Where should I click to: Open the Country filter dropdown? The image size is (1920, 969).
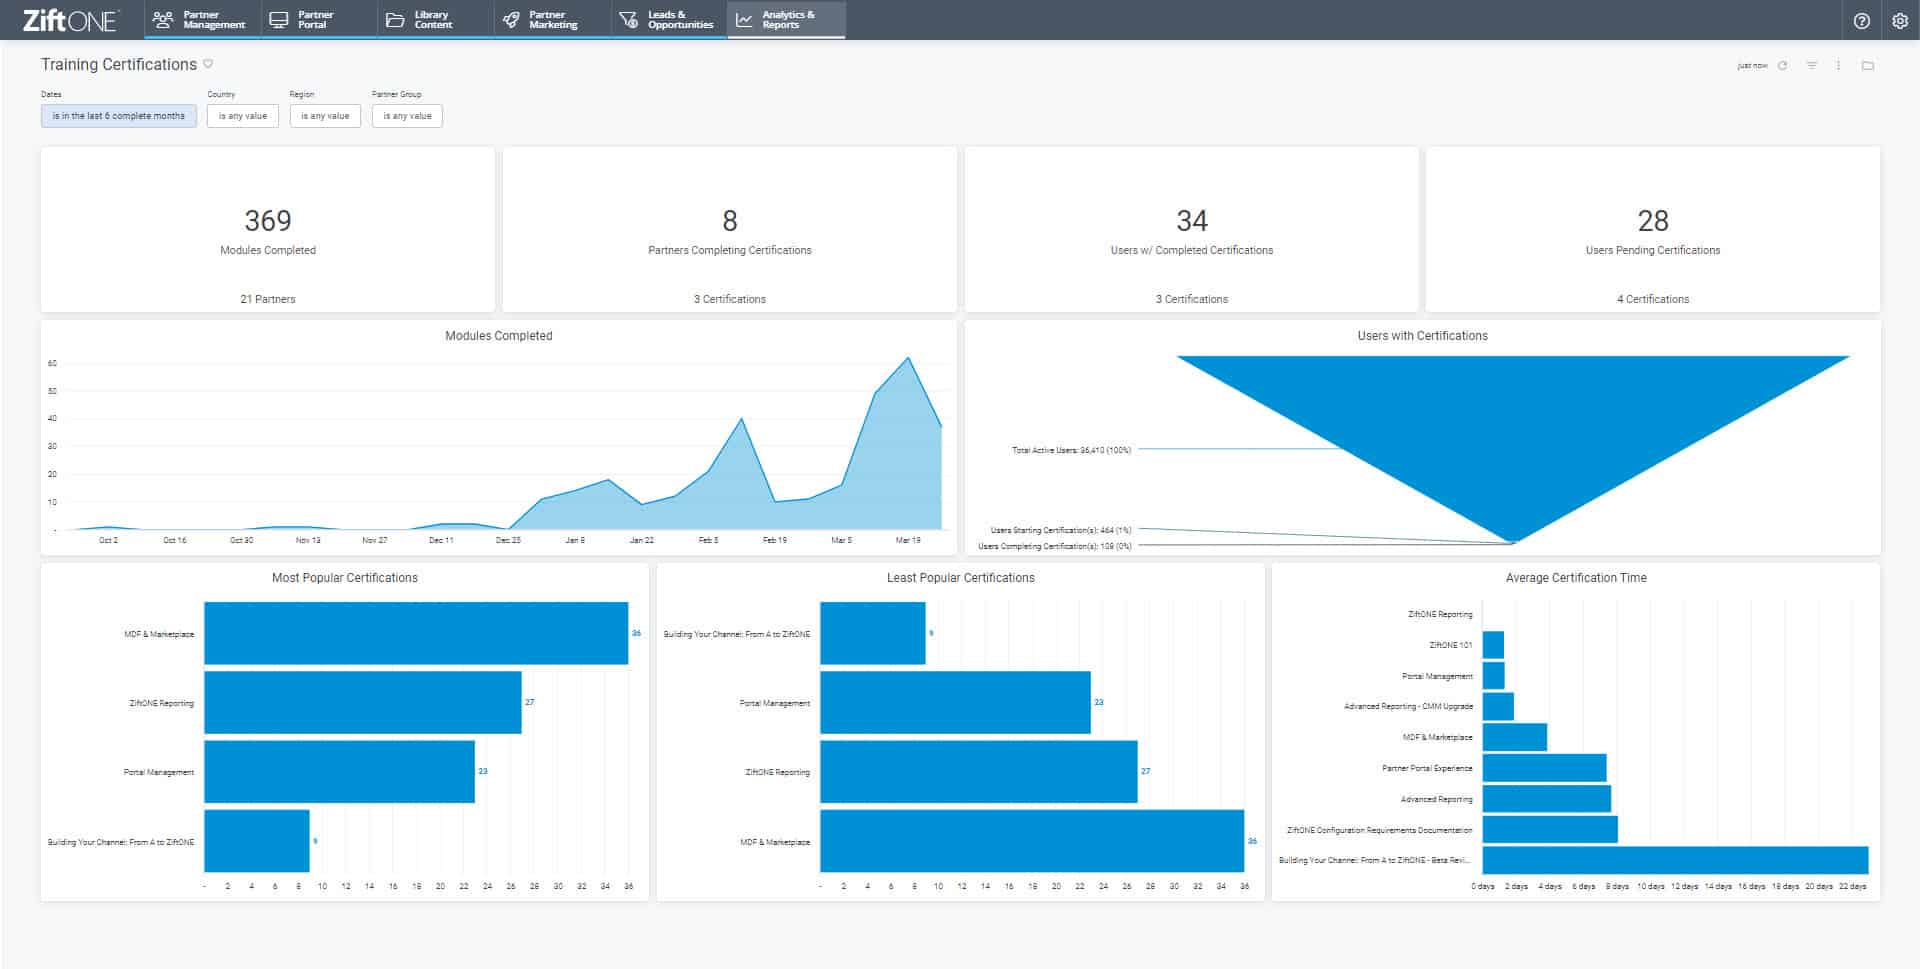coord(242,116)
